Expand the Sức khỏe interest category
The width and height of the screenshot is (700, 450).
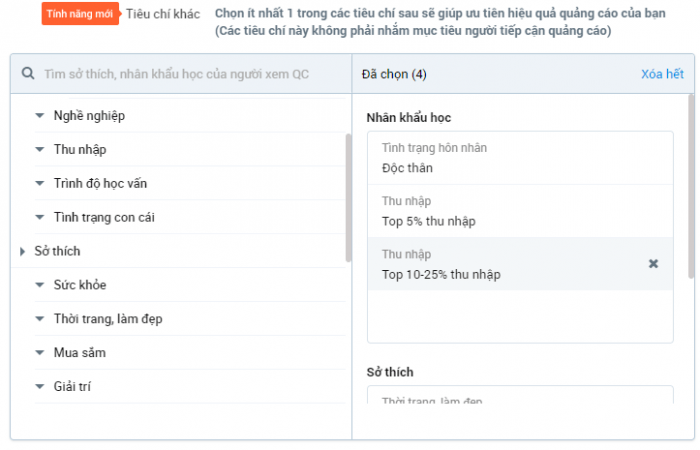[x=39, y=285]
